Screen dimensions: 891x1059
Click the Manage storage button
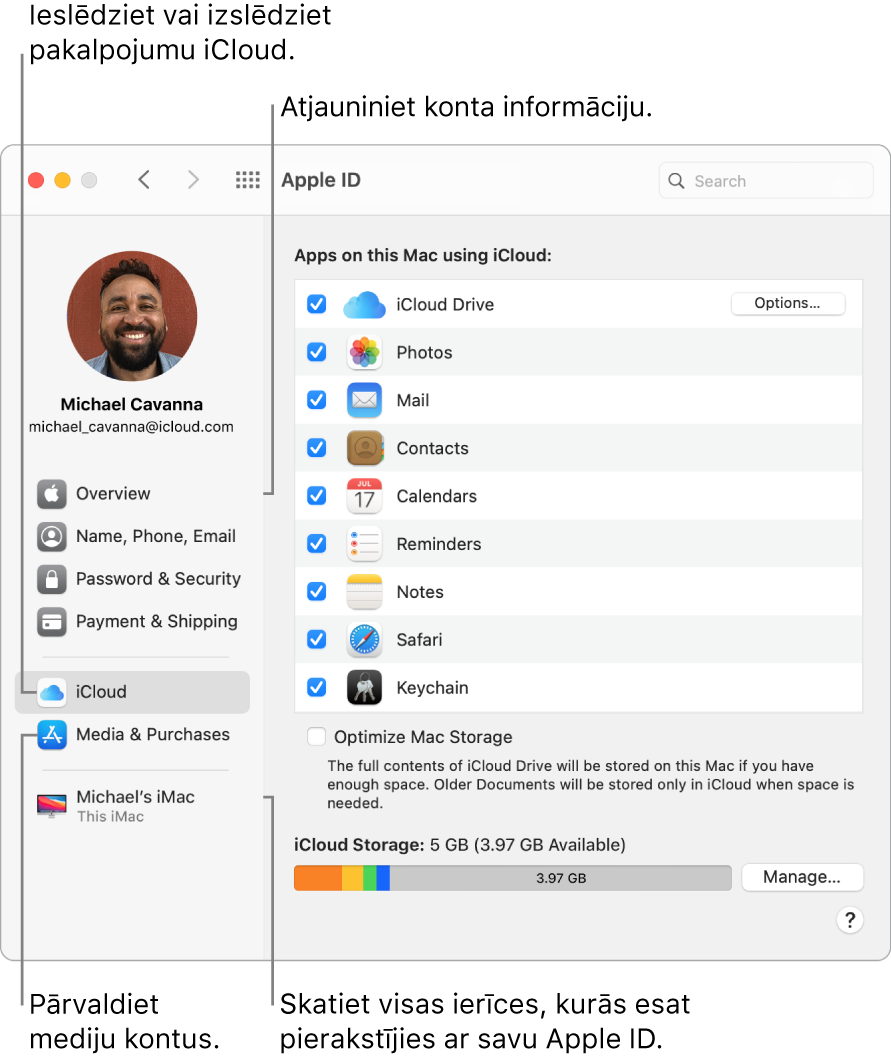click(x=802, y=877)
